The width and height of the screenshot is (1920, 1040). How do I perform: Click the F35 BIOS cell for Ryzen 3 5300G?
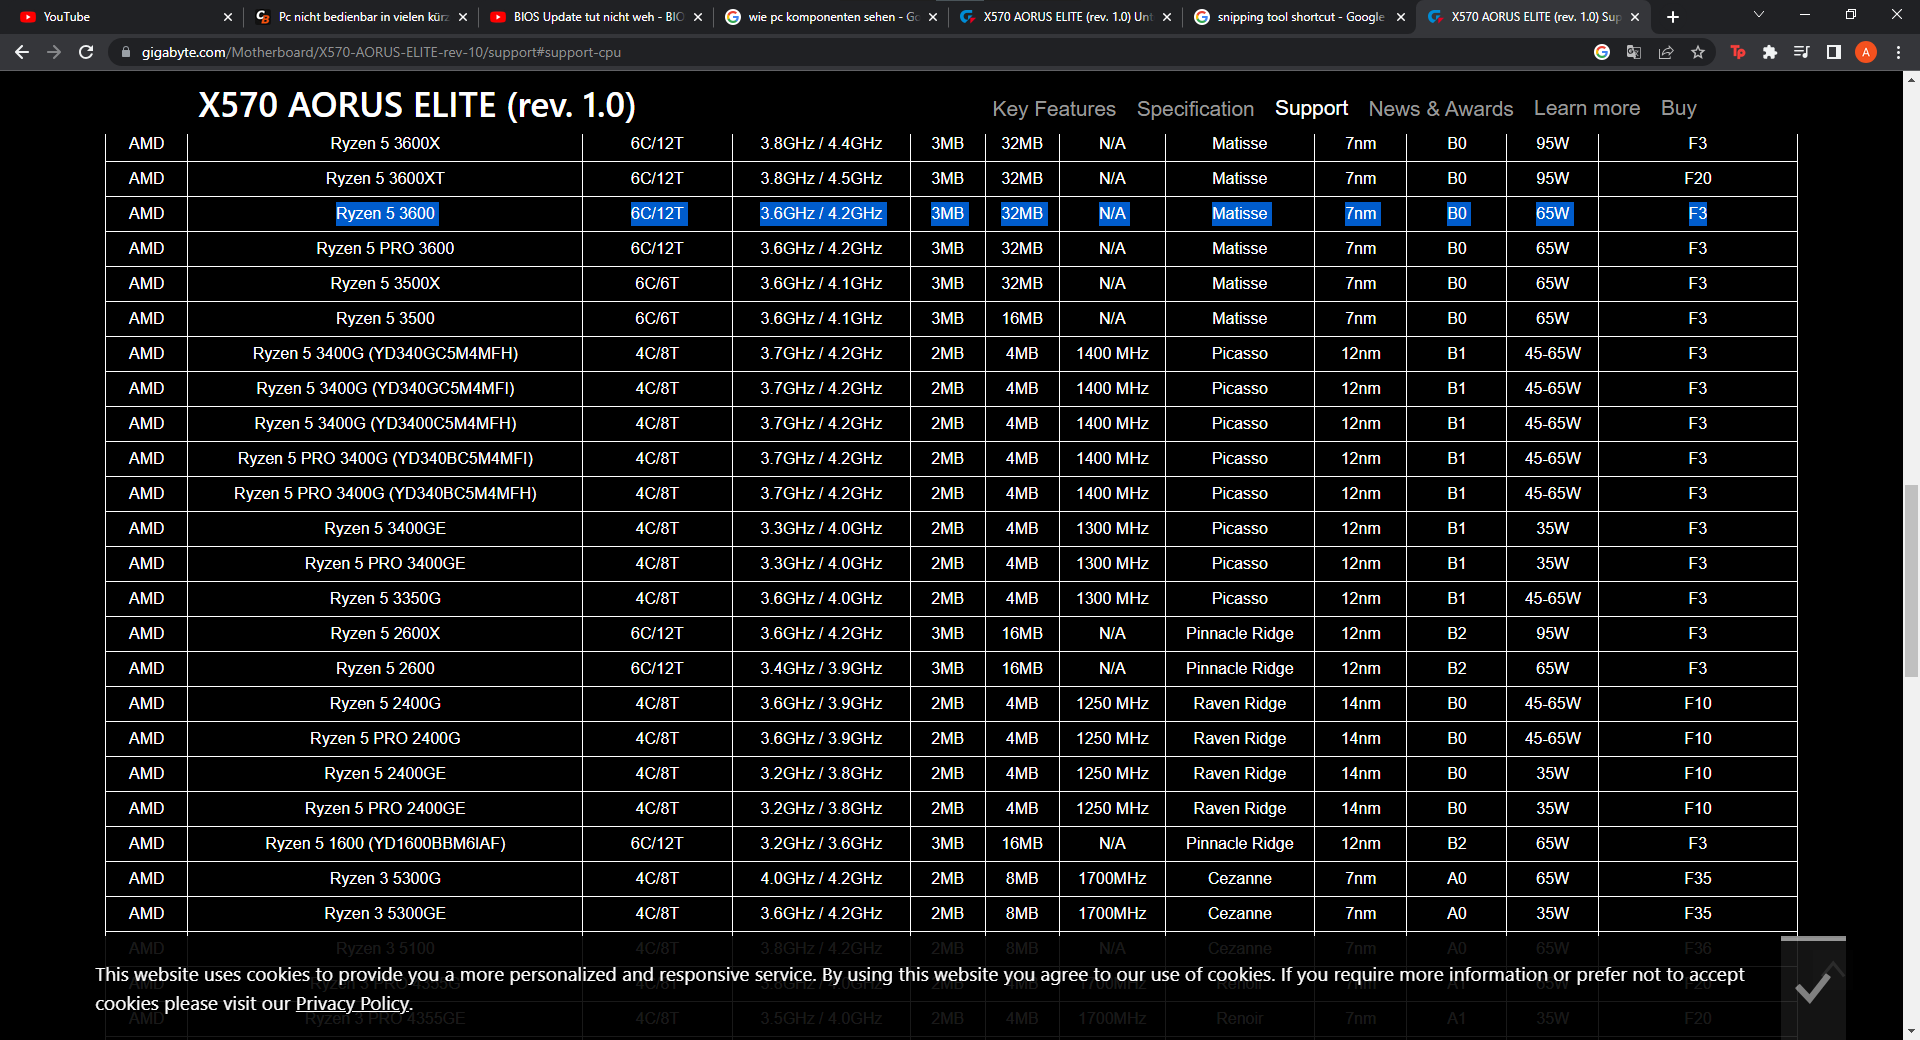[x=1697, y=878]
